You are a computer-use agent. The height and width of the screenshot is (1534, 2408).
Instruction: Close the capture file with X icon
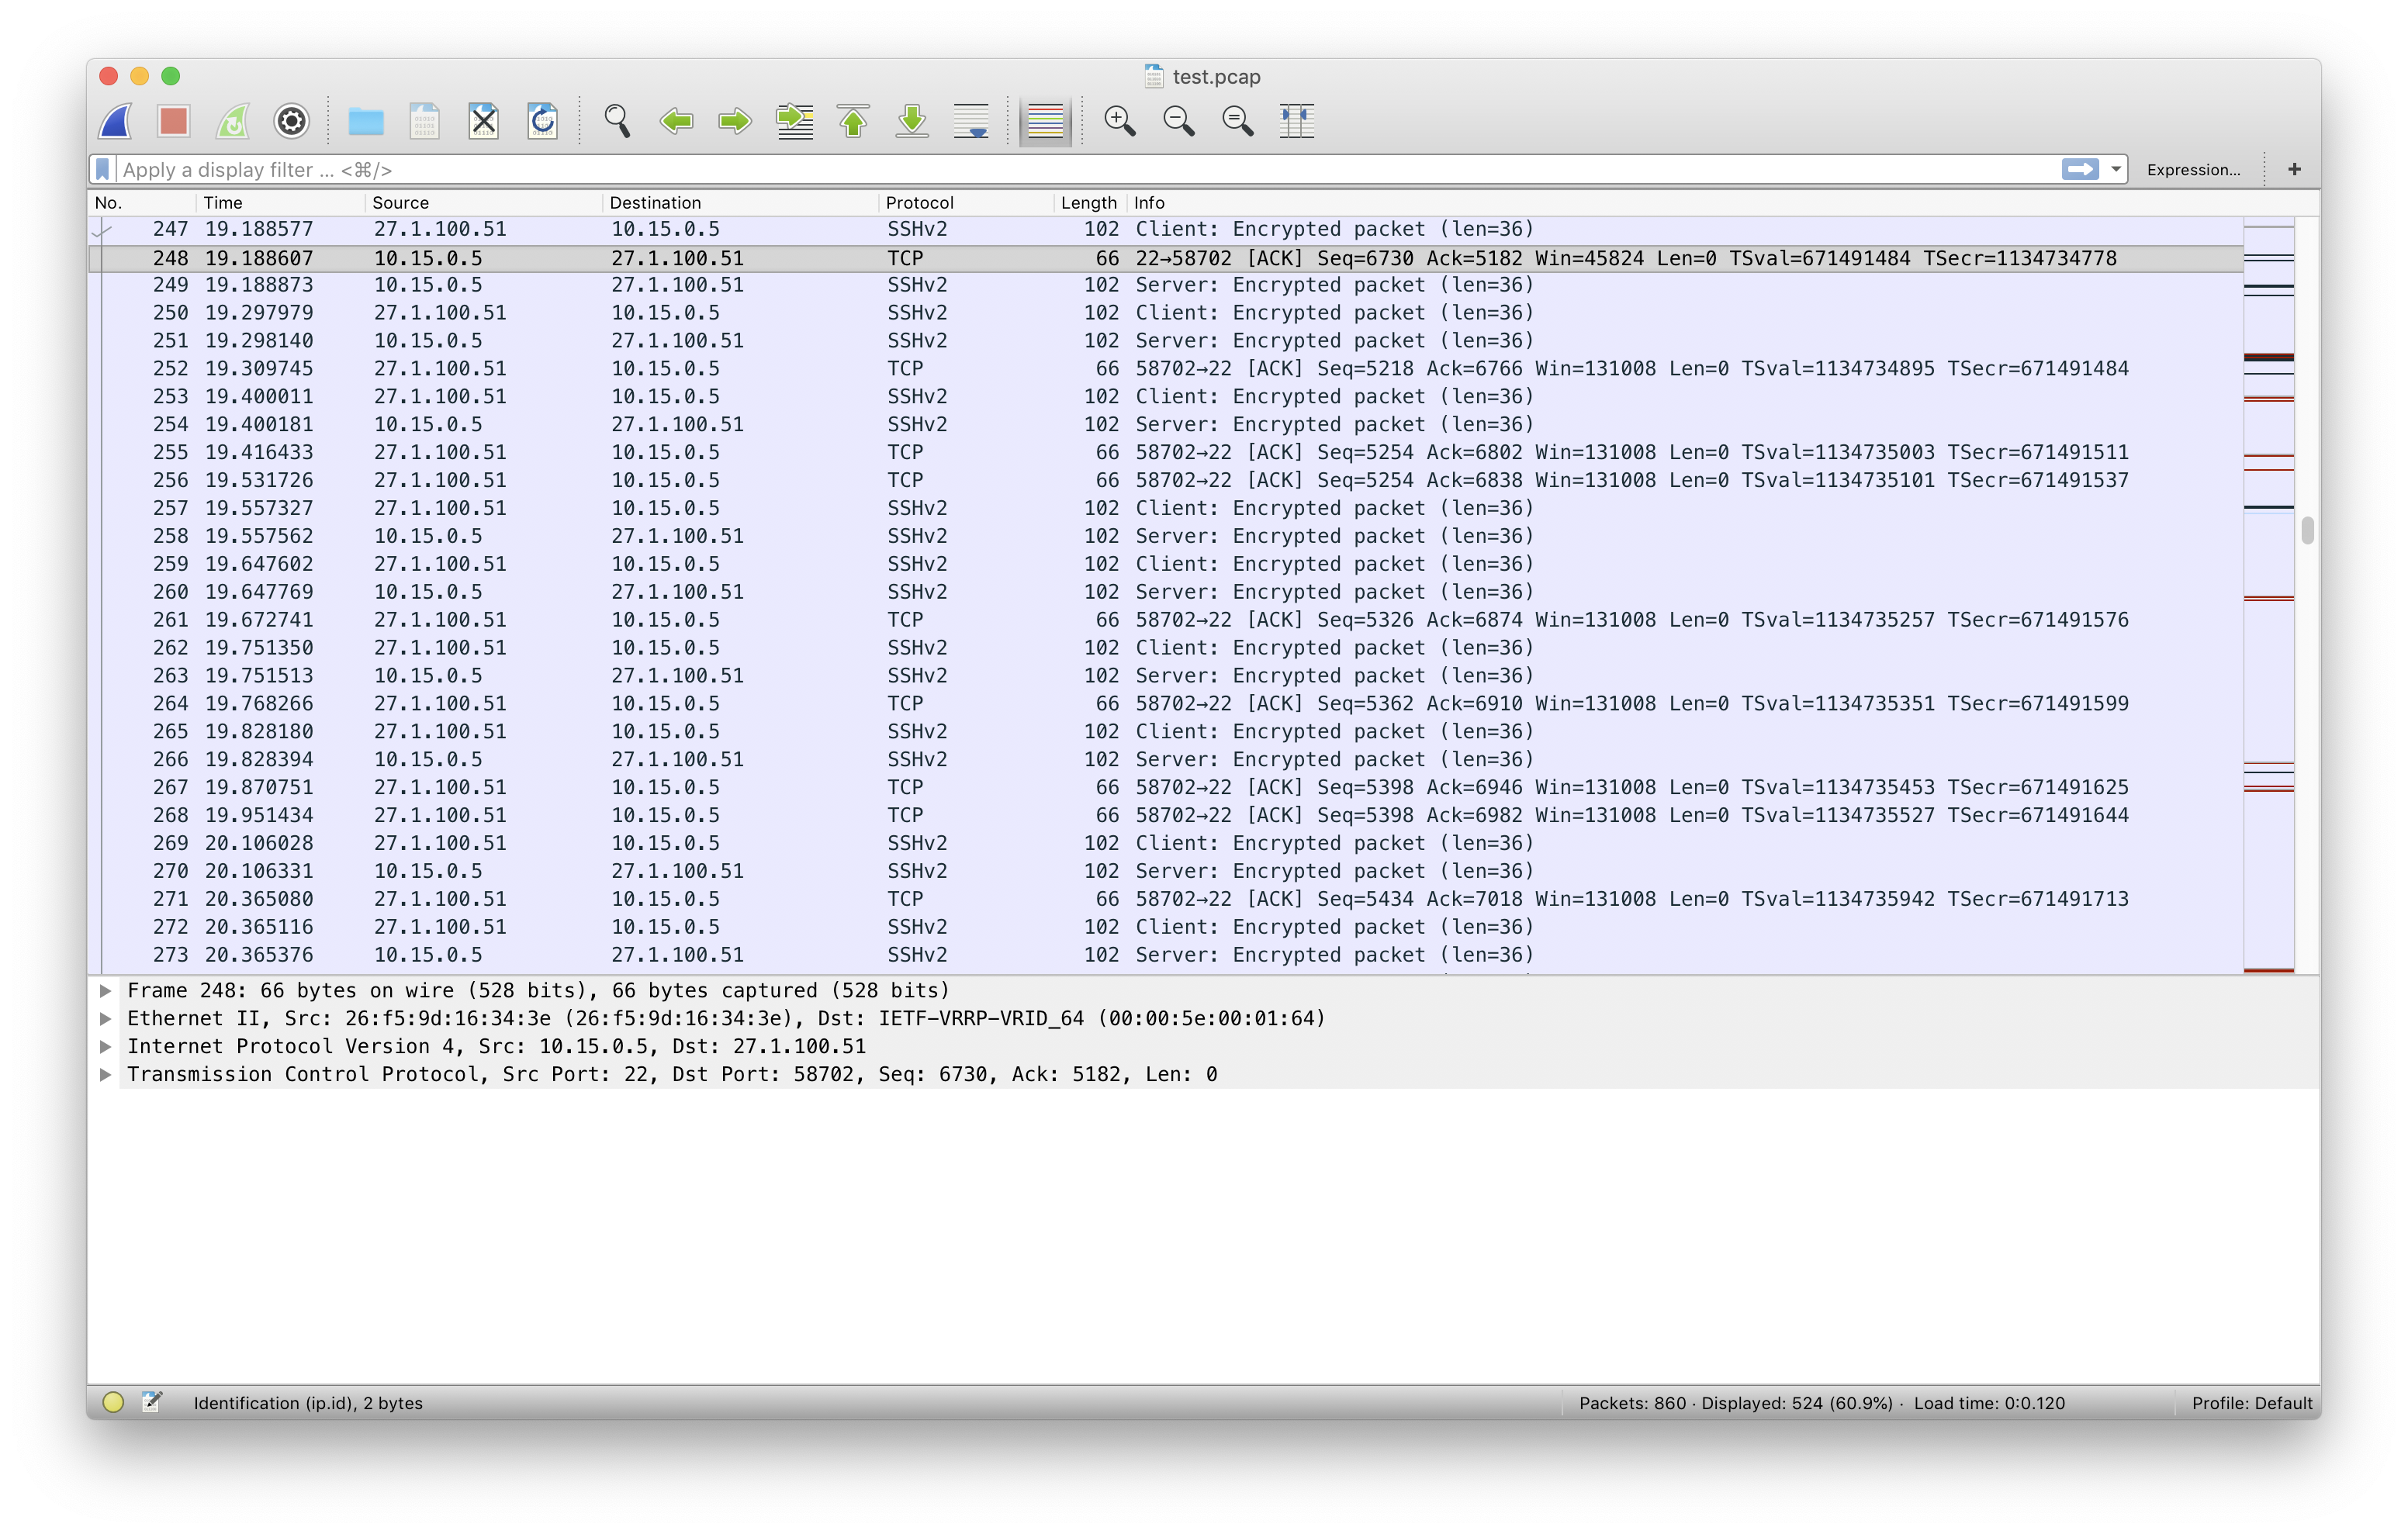(484, 122)
